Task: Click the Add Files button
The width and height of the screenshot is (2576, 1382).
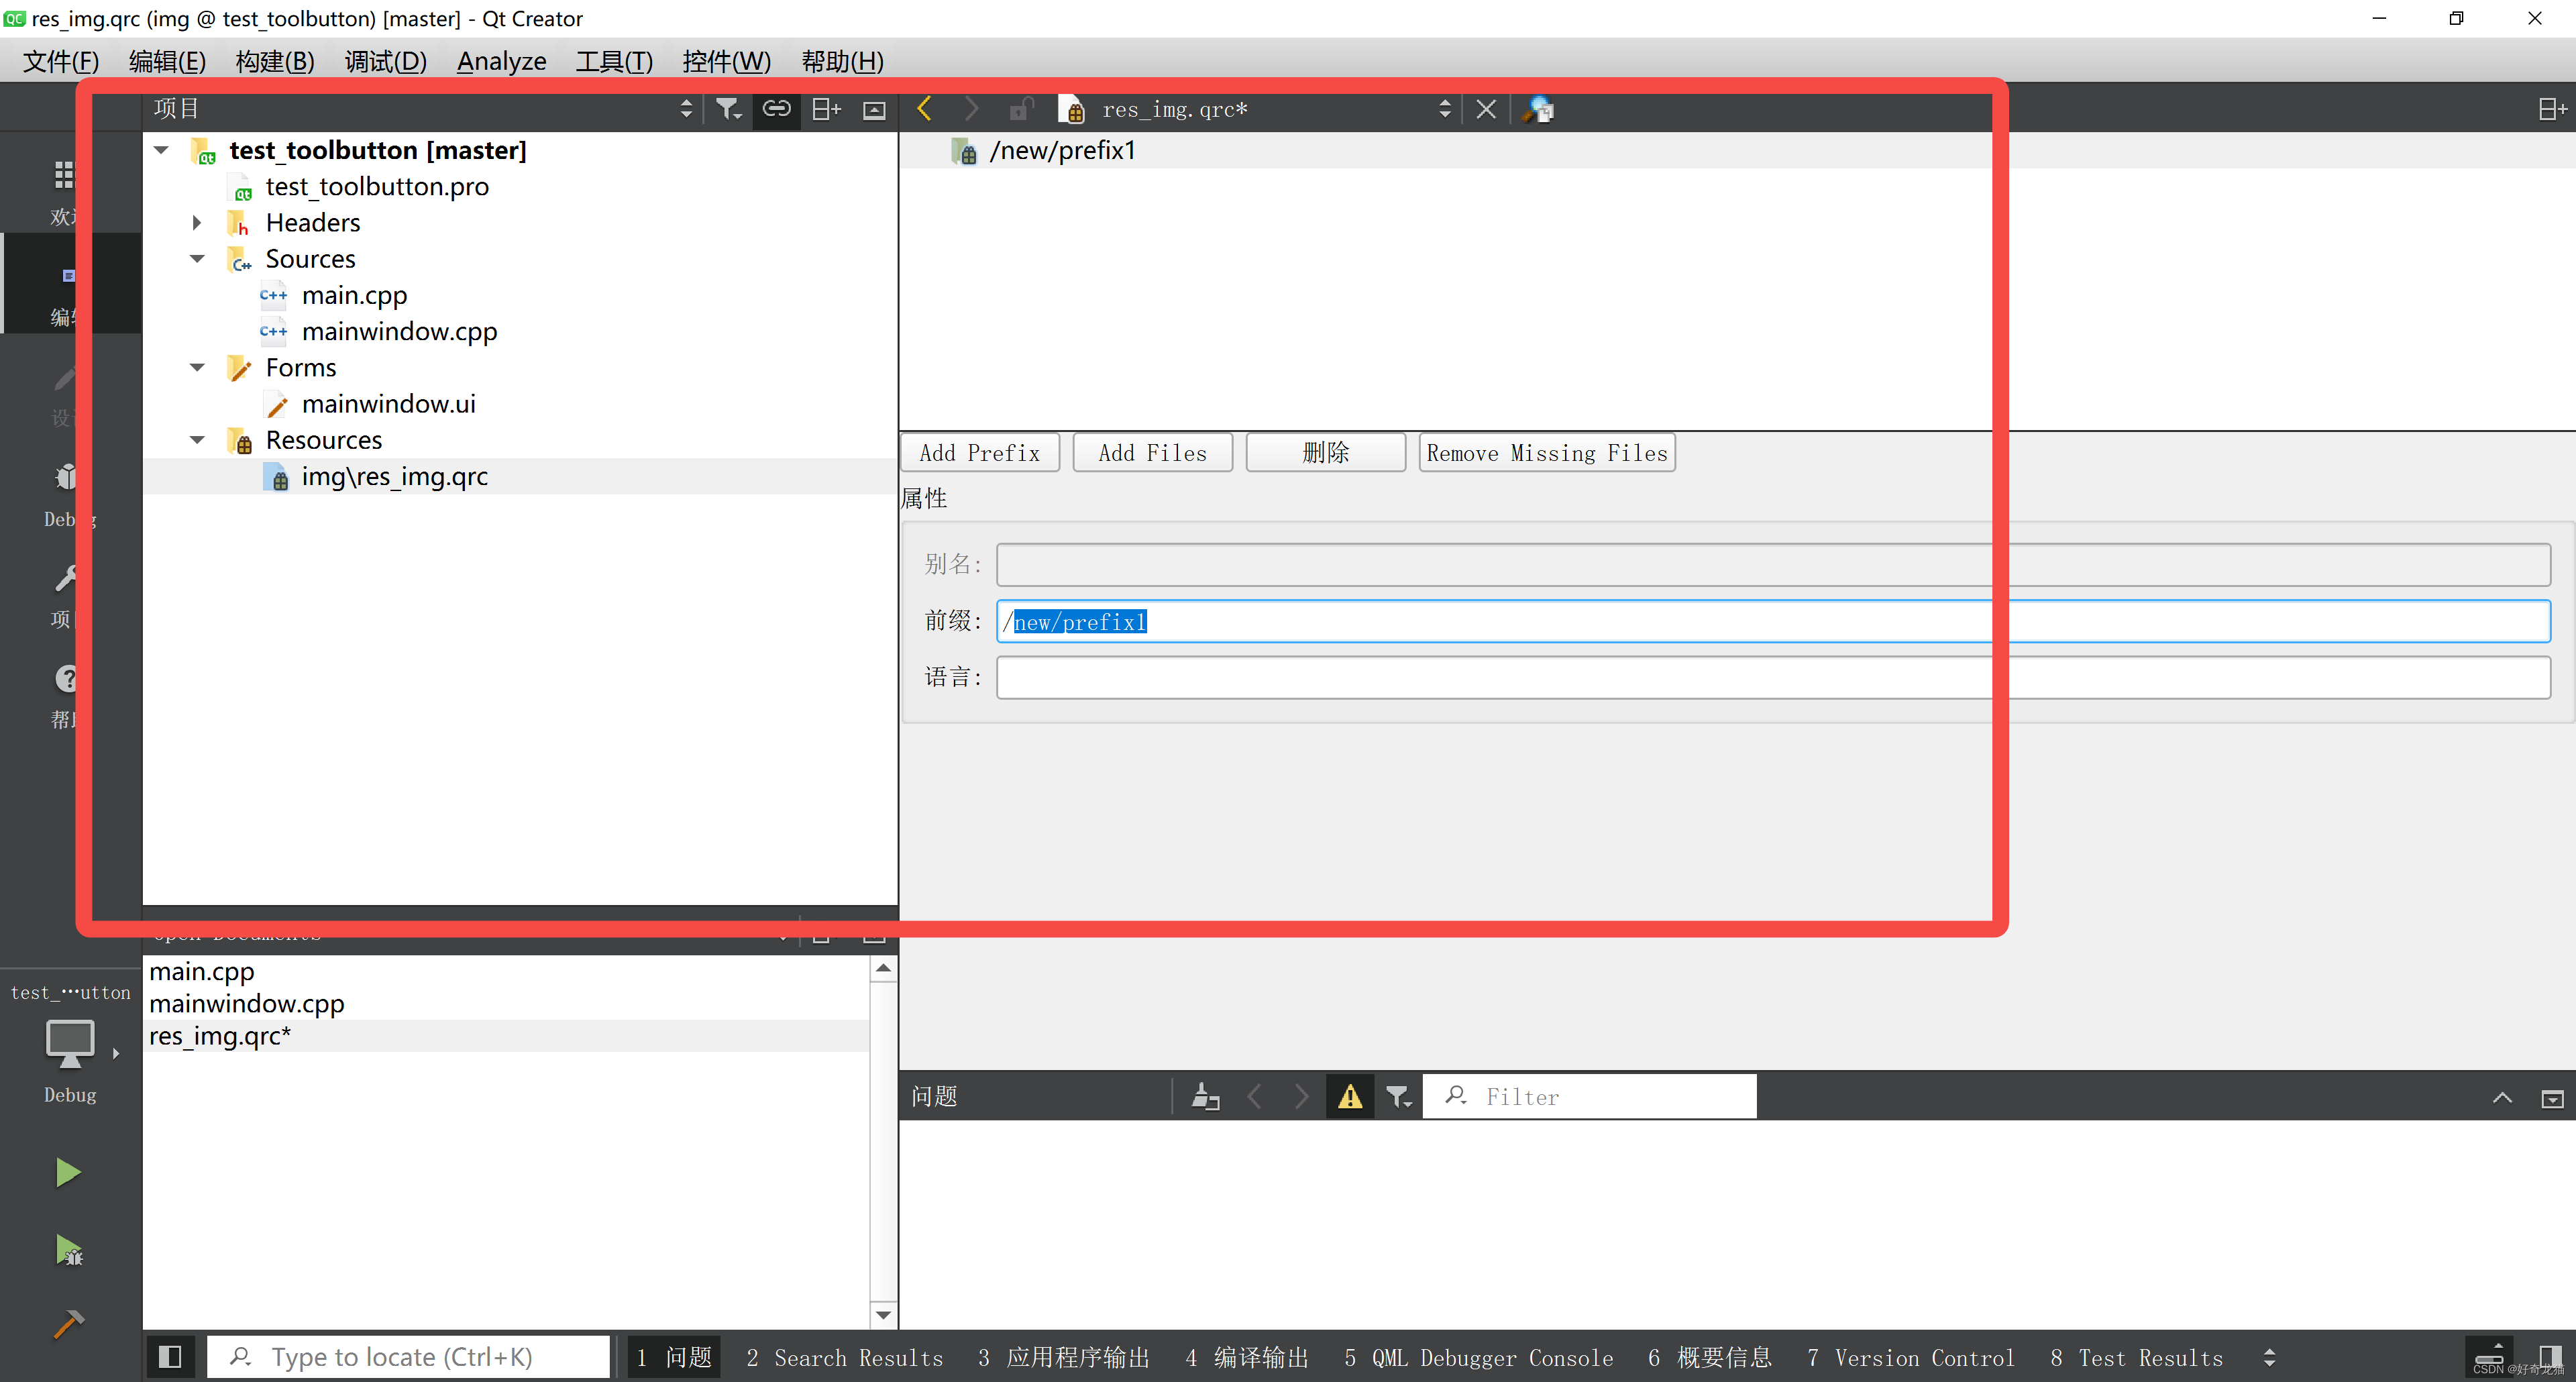Action: click(x=1152, y=453)
